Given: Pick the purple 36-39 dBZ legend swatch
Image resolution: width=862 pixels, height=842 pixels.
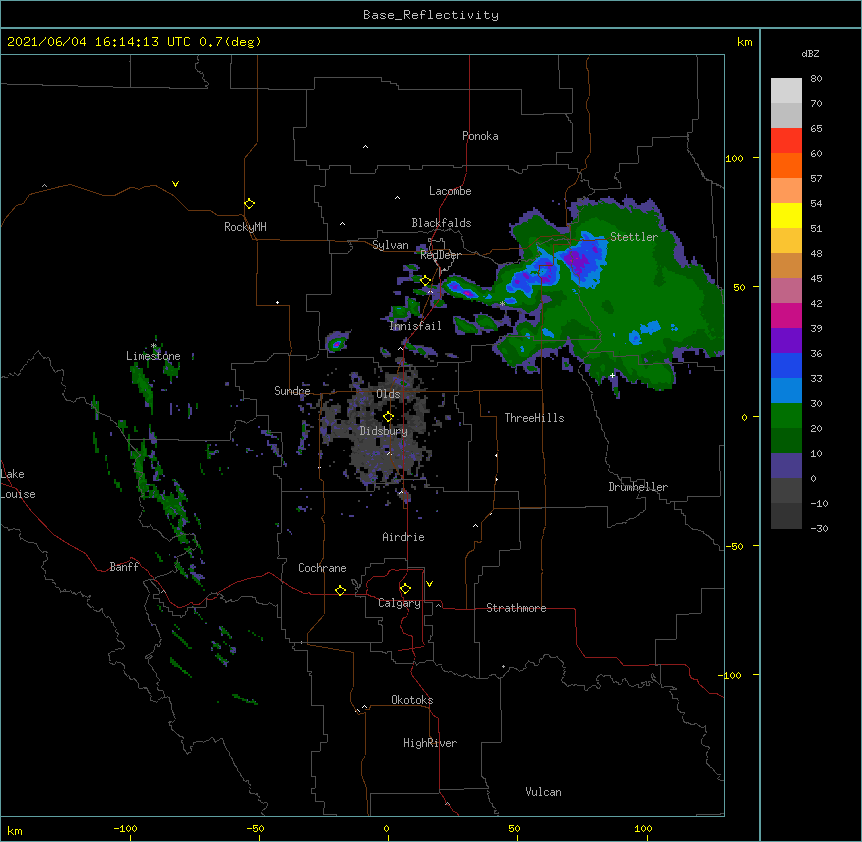Looking at the screenshot, I should pos(786,341).
